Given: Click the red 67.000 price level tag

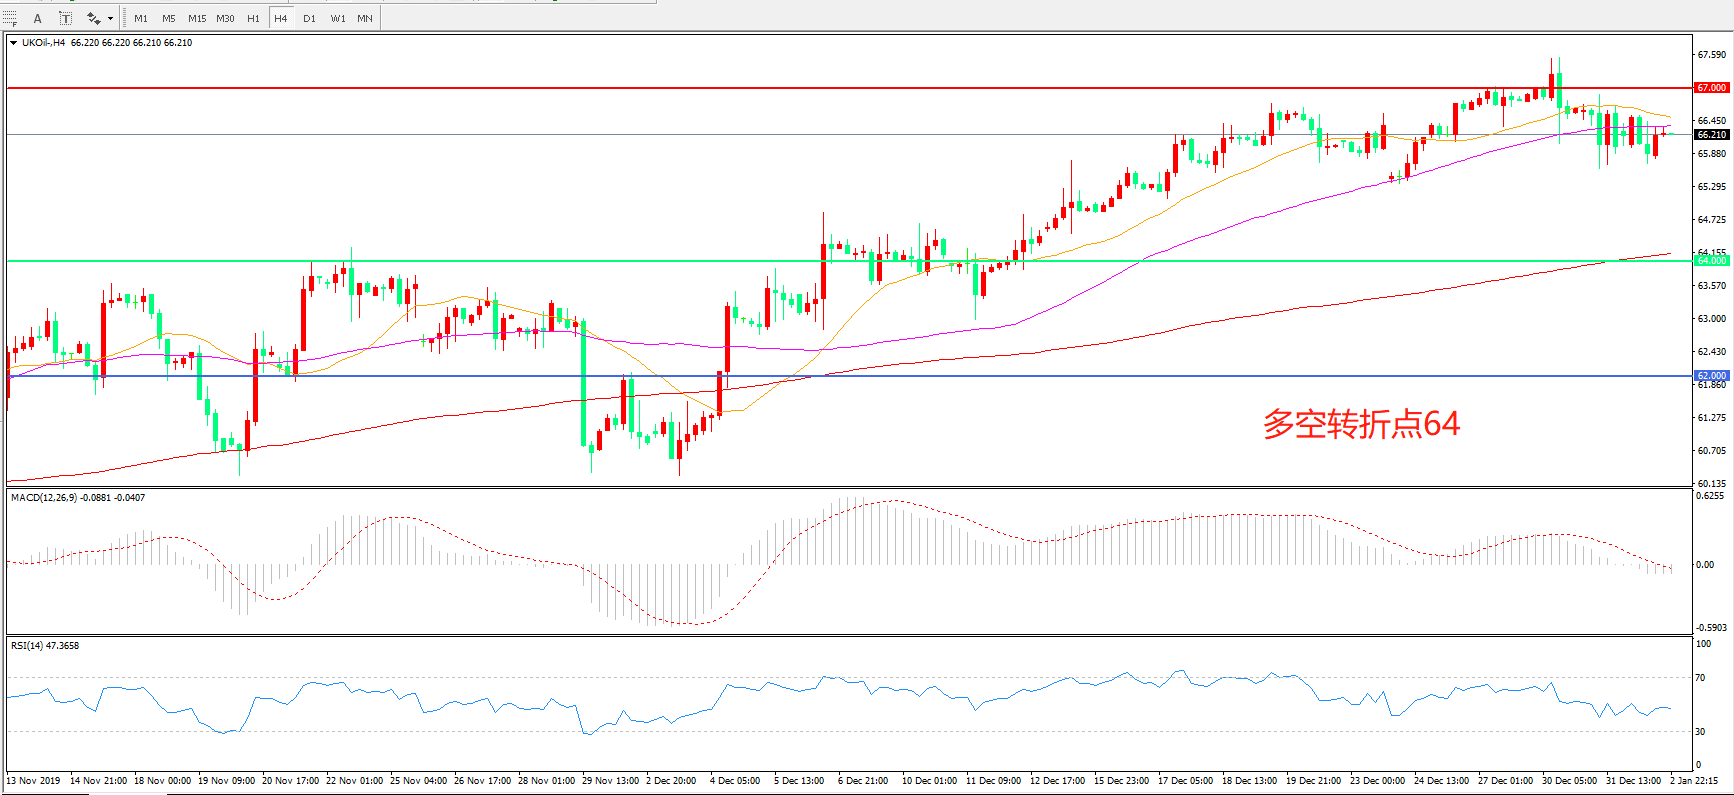Looking at the screenshot, I should pos(1711,88).
